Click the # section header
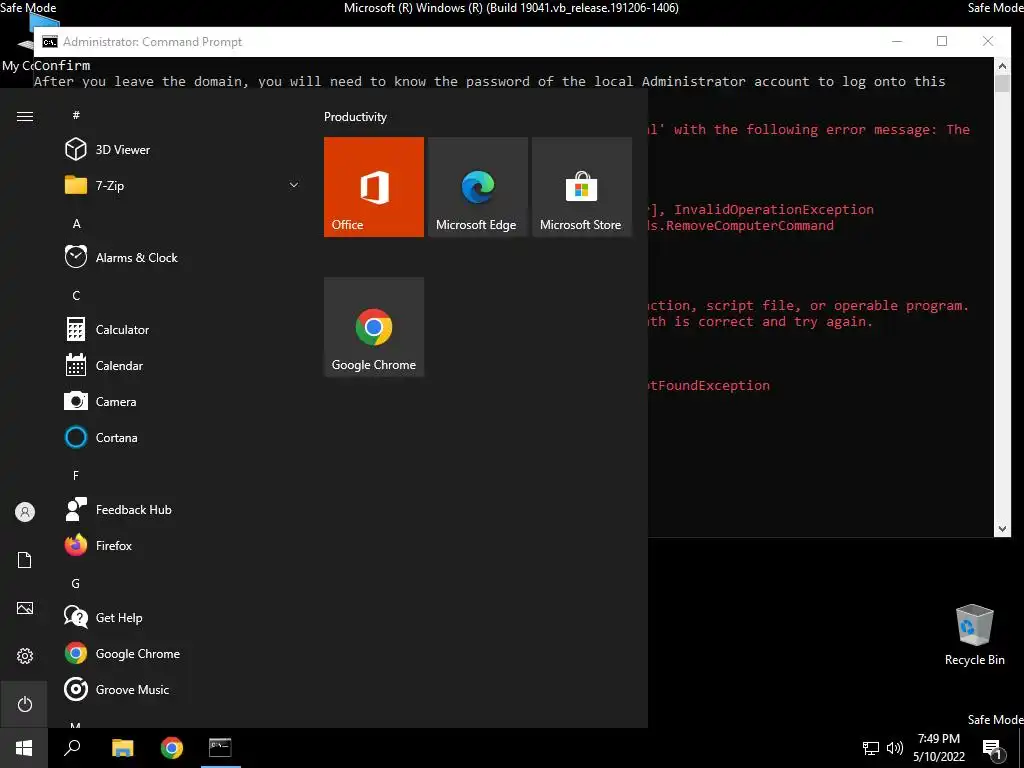 (x=76, y=115)
